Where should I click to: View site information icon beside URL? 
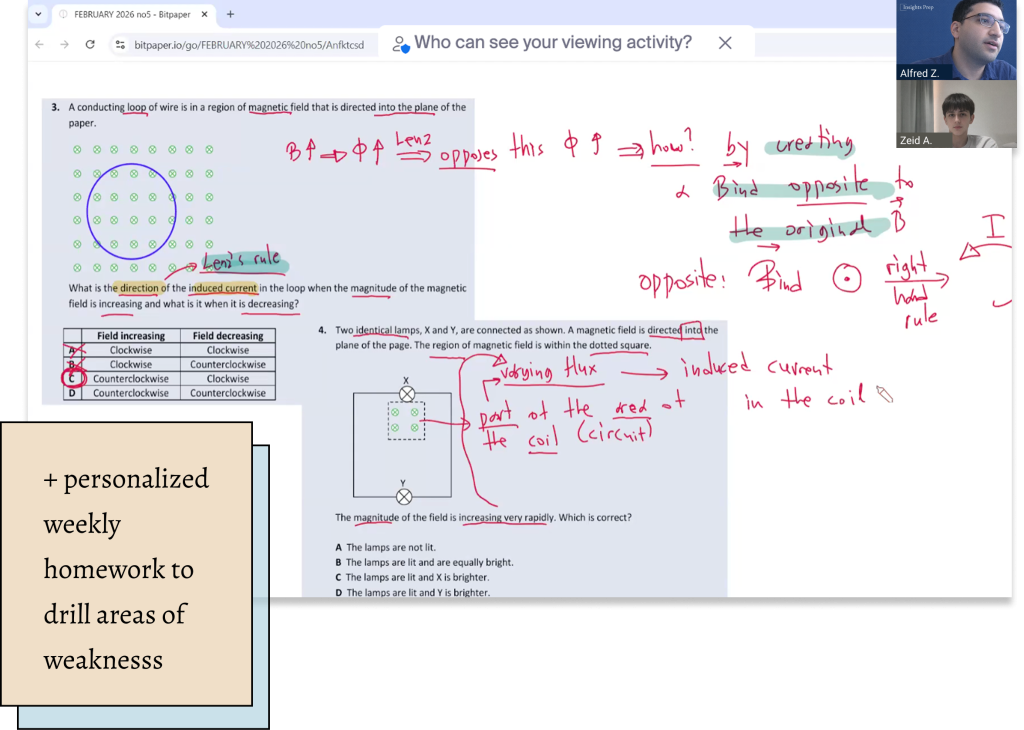click(x=120, y=44)
